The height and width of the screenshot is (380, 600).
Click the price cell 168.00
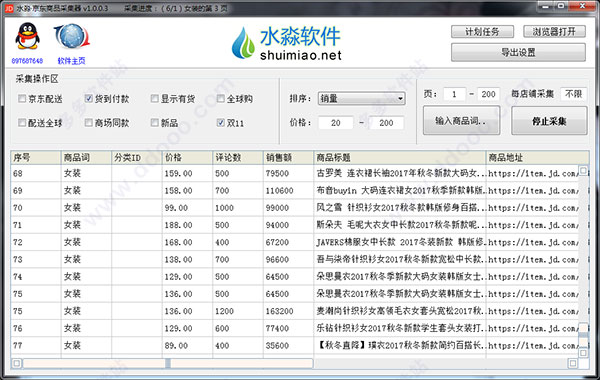(178, 242)
